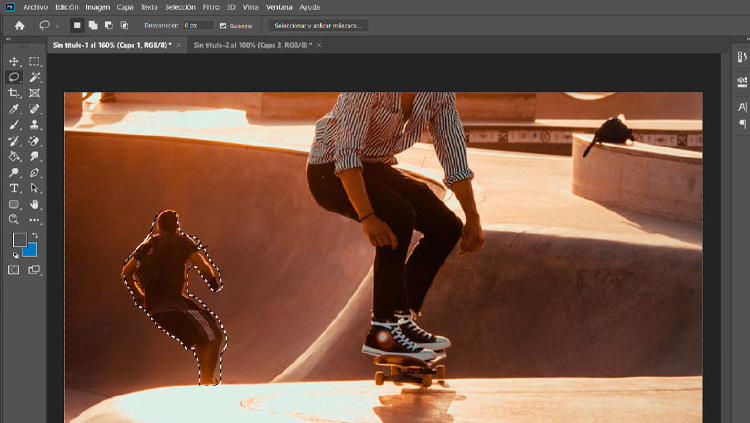Select the Hand tool

point(34,204)
